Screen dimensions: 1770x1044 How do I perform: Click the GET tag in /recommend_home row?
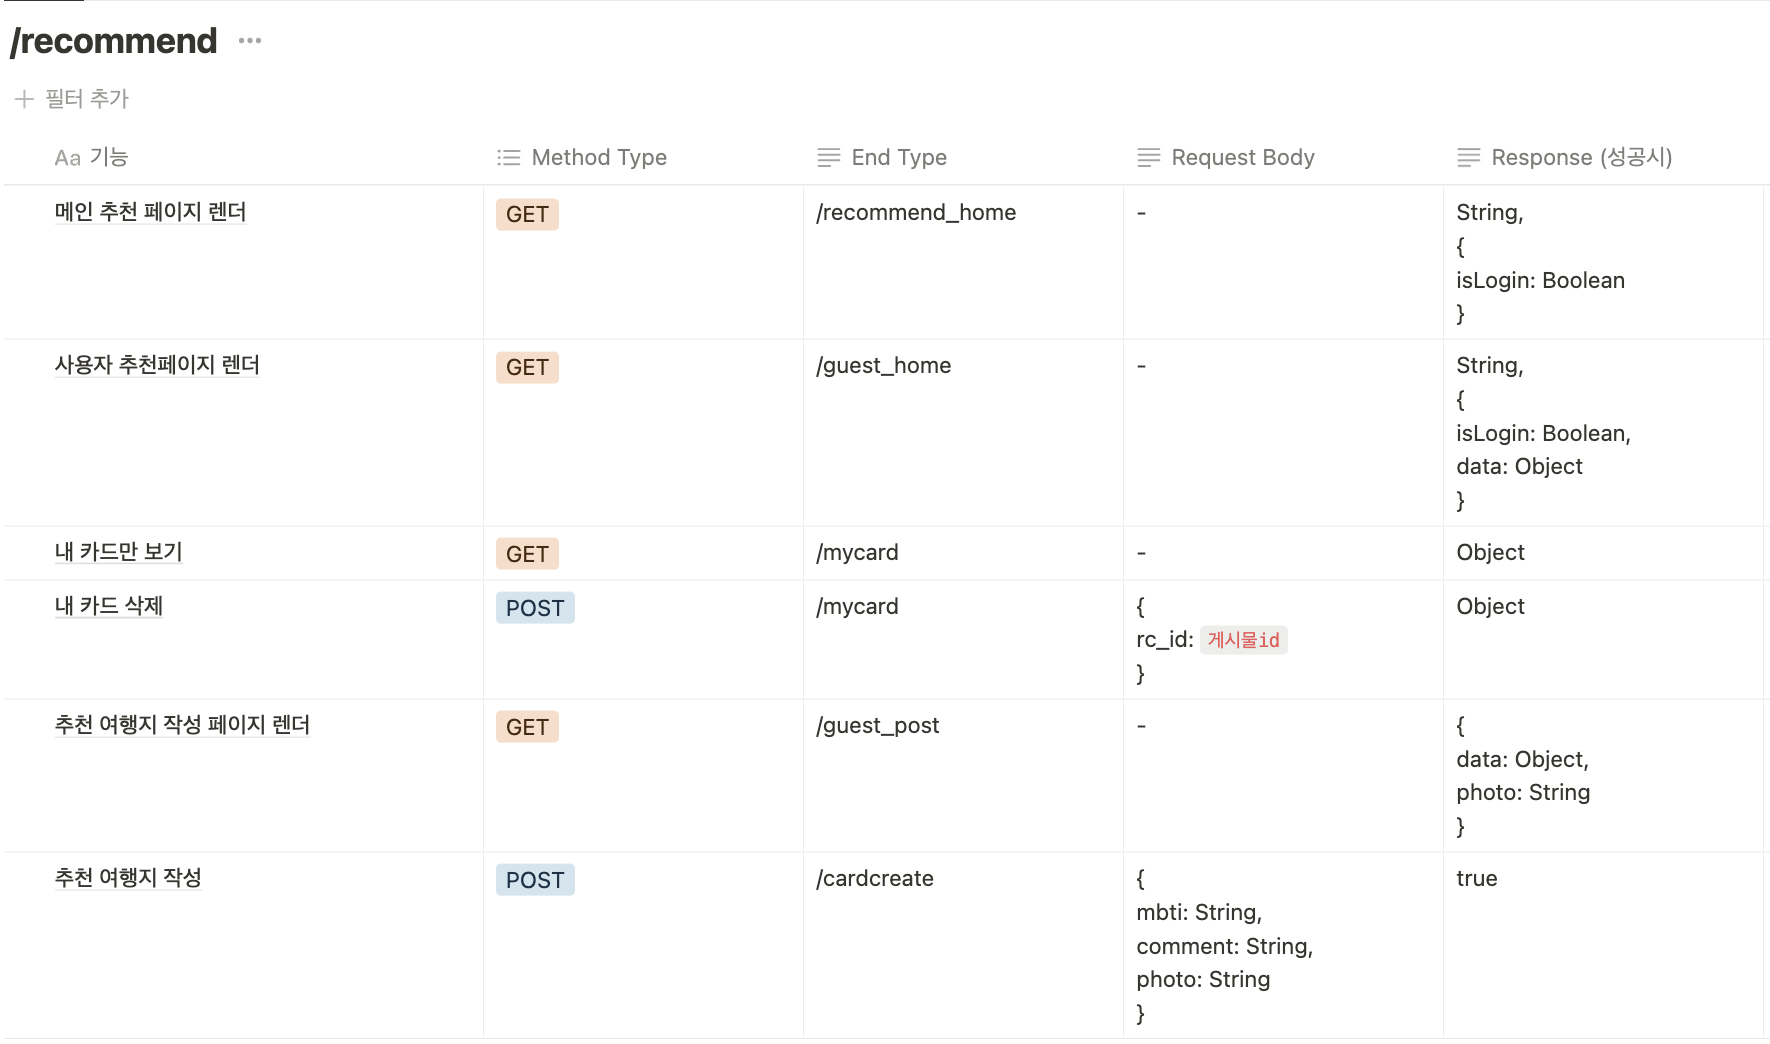[527, 214]
